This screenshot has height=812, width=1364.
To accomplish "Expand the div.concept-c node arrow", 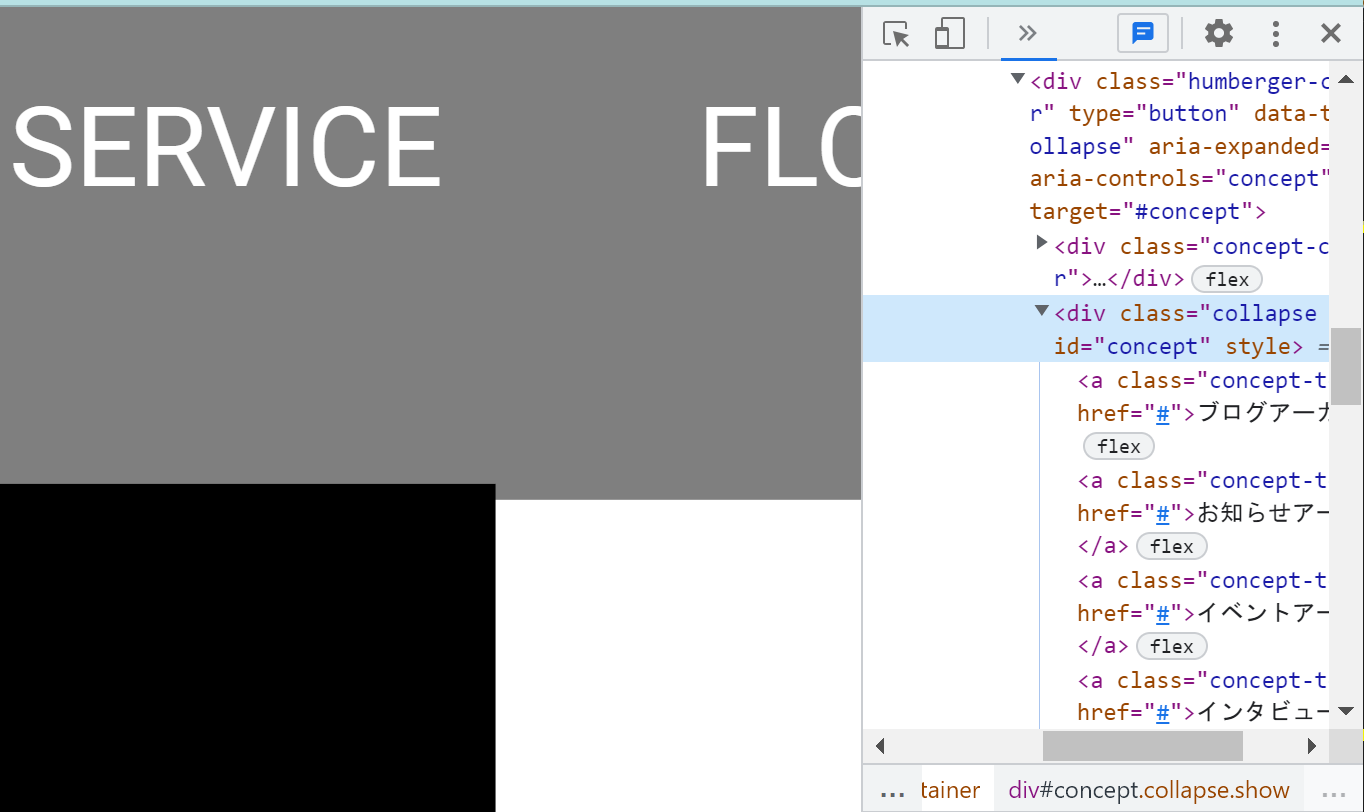I will [x=1041, y=242].
